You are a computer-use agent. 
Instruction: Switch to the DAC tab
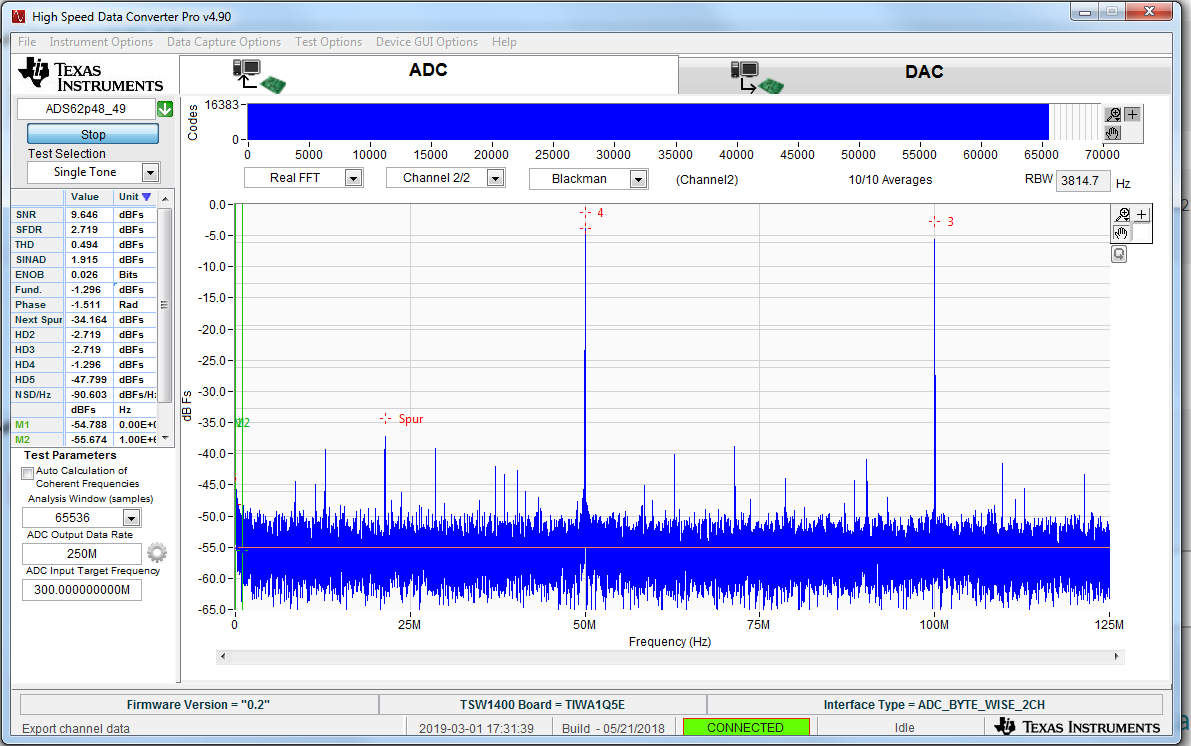point(924,76)
